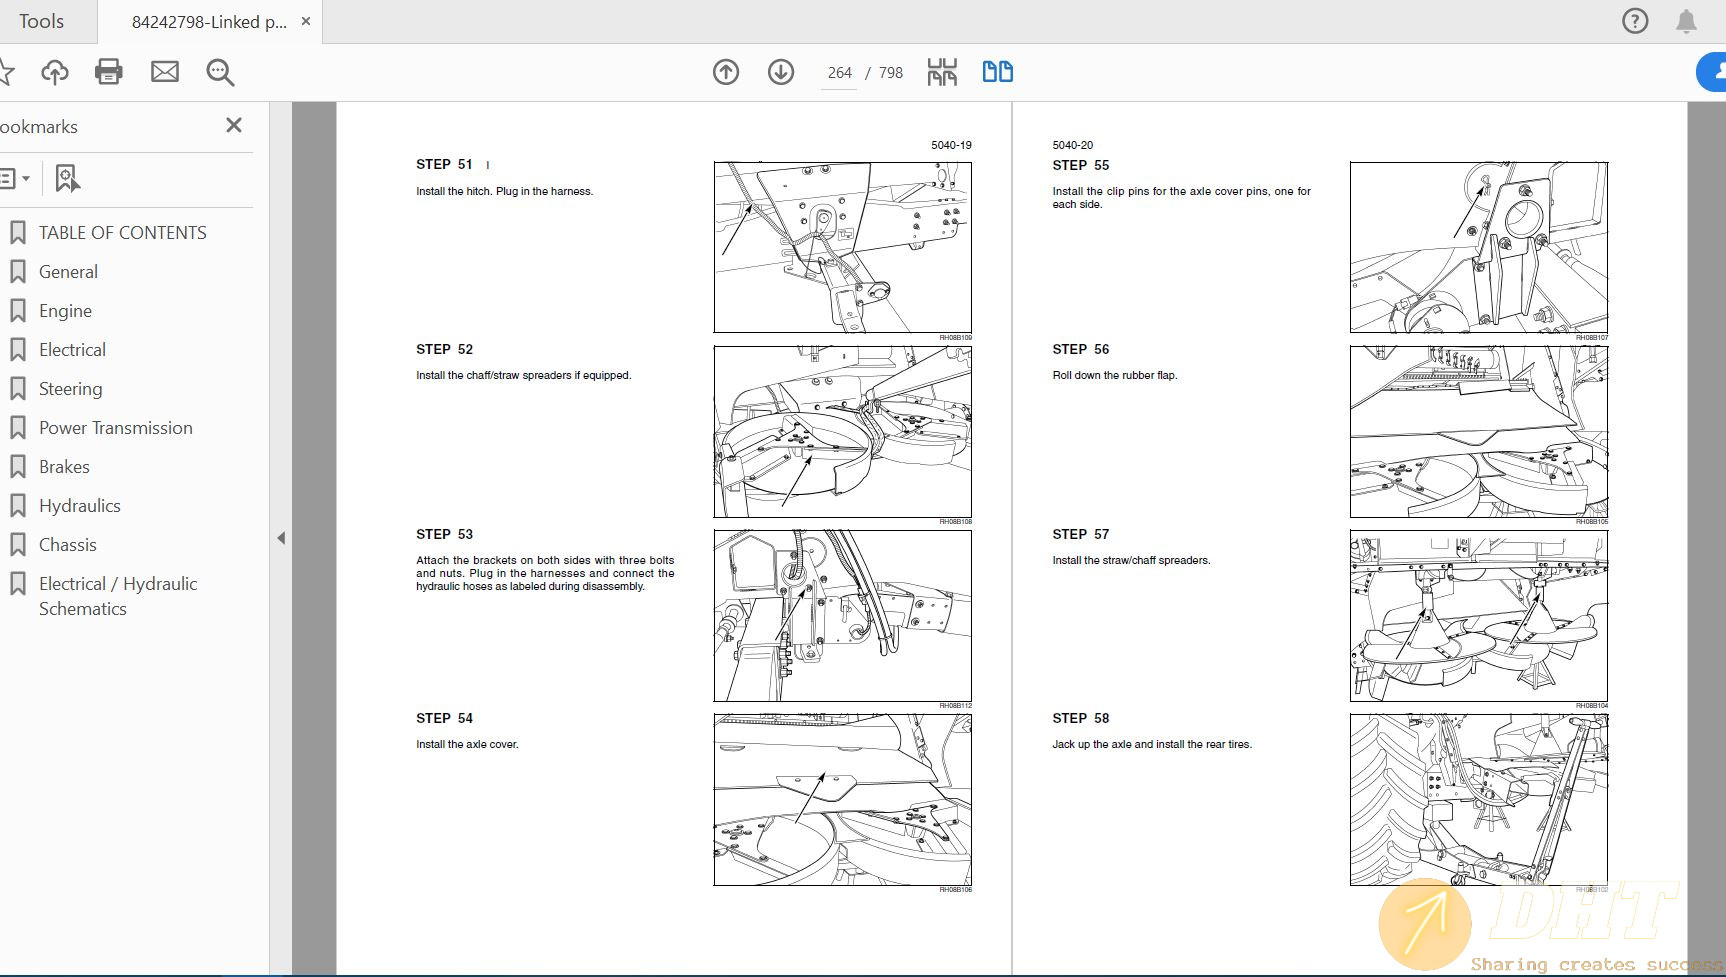Open the notifications bell
Image resolution: width=1726 pixels, height=977 pixels.
tap(1686, 21)
